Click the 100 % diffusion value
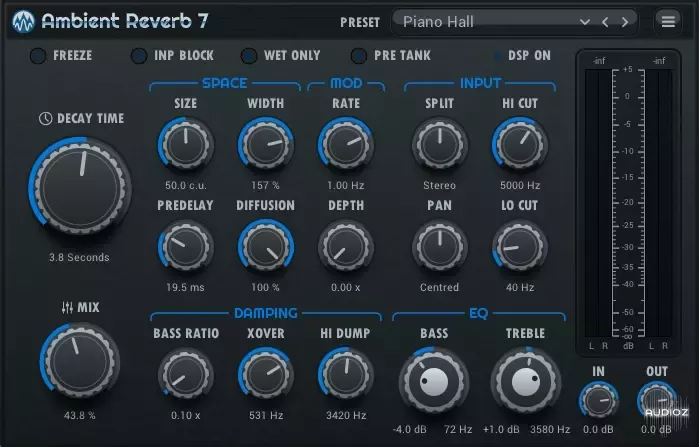 (x=266, y=287)
